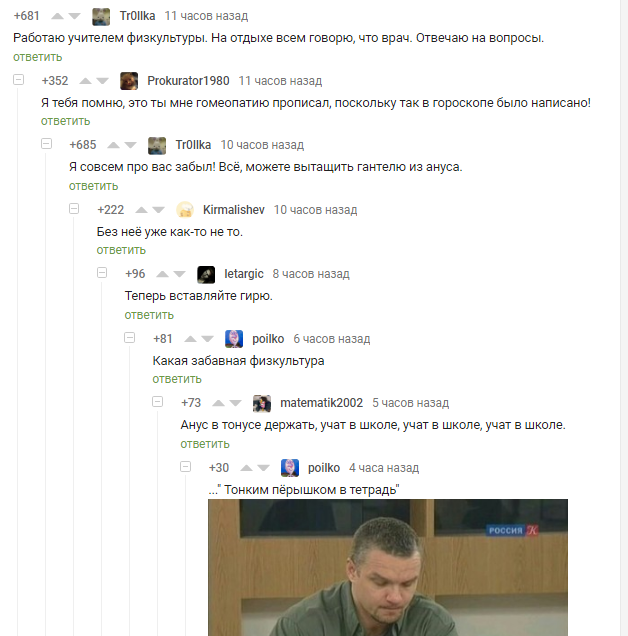Upvote matematik2002's +73 comment

pyautogui.click(x=218, y=403)
